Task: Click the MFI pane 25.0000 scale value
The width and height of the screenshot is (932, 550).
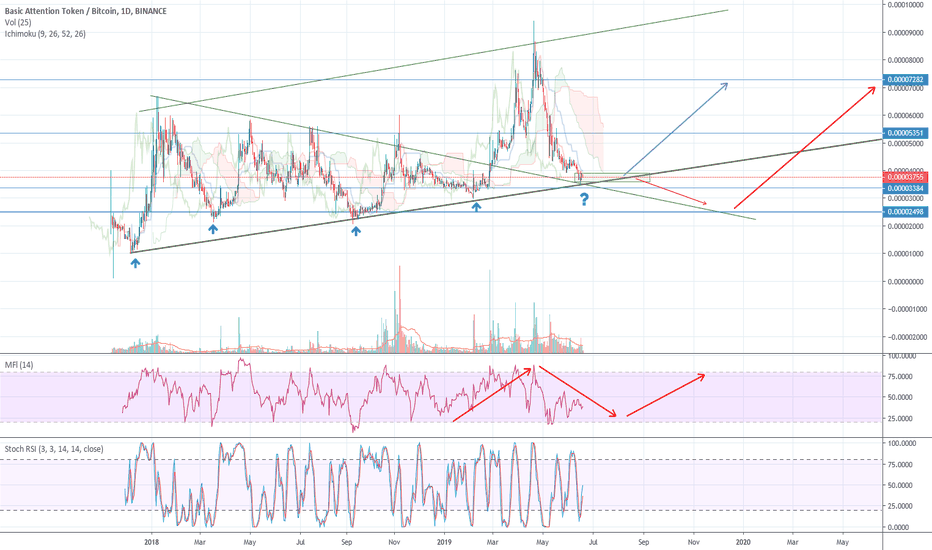Action: (x=900, y=419)
